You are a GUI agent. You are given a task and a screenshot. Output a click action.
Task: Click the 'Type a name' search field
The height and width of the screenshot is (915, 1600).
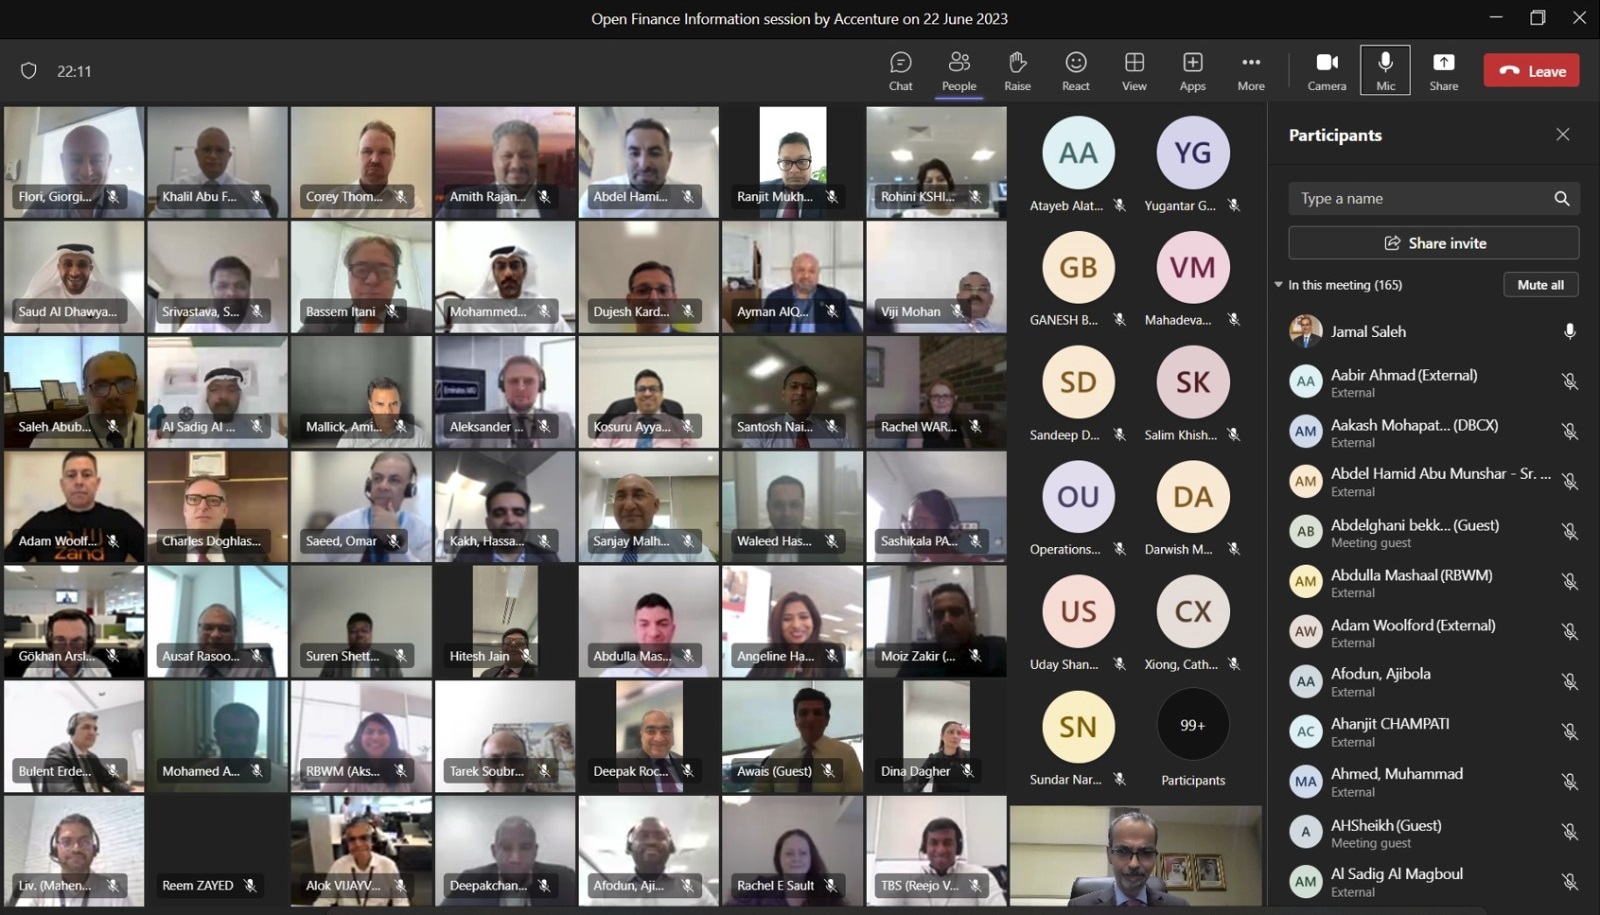point(1420,199)
